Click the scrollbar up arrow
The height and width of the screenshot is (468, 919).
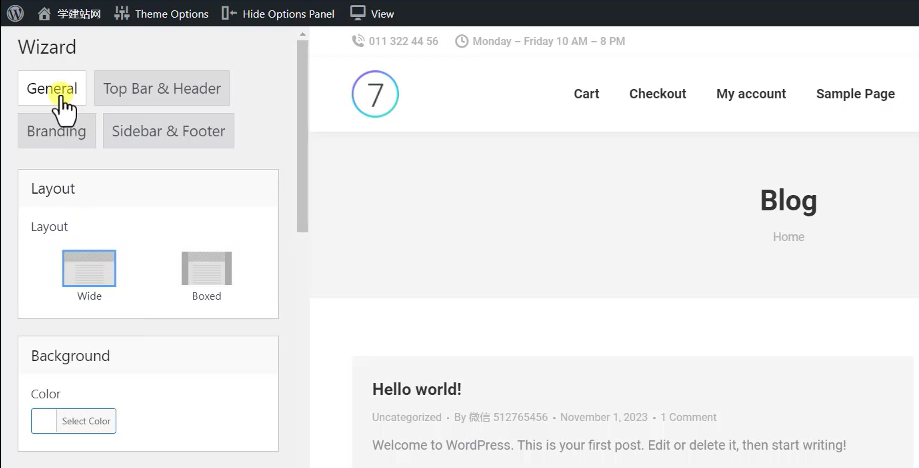pyautogui.click(x=302, y=34)
